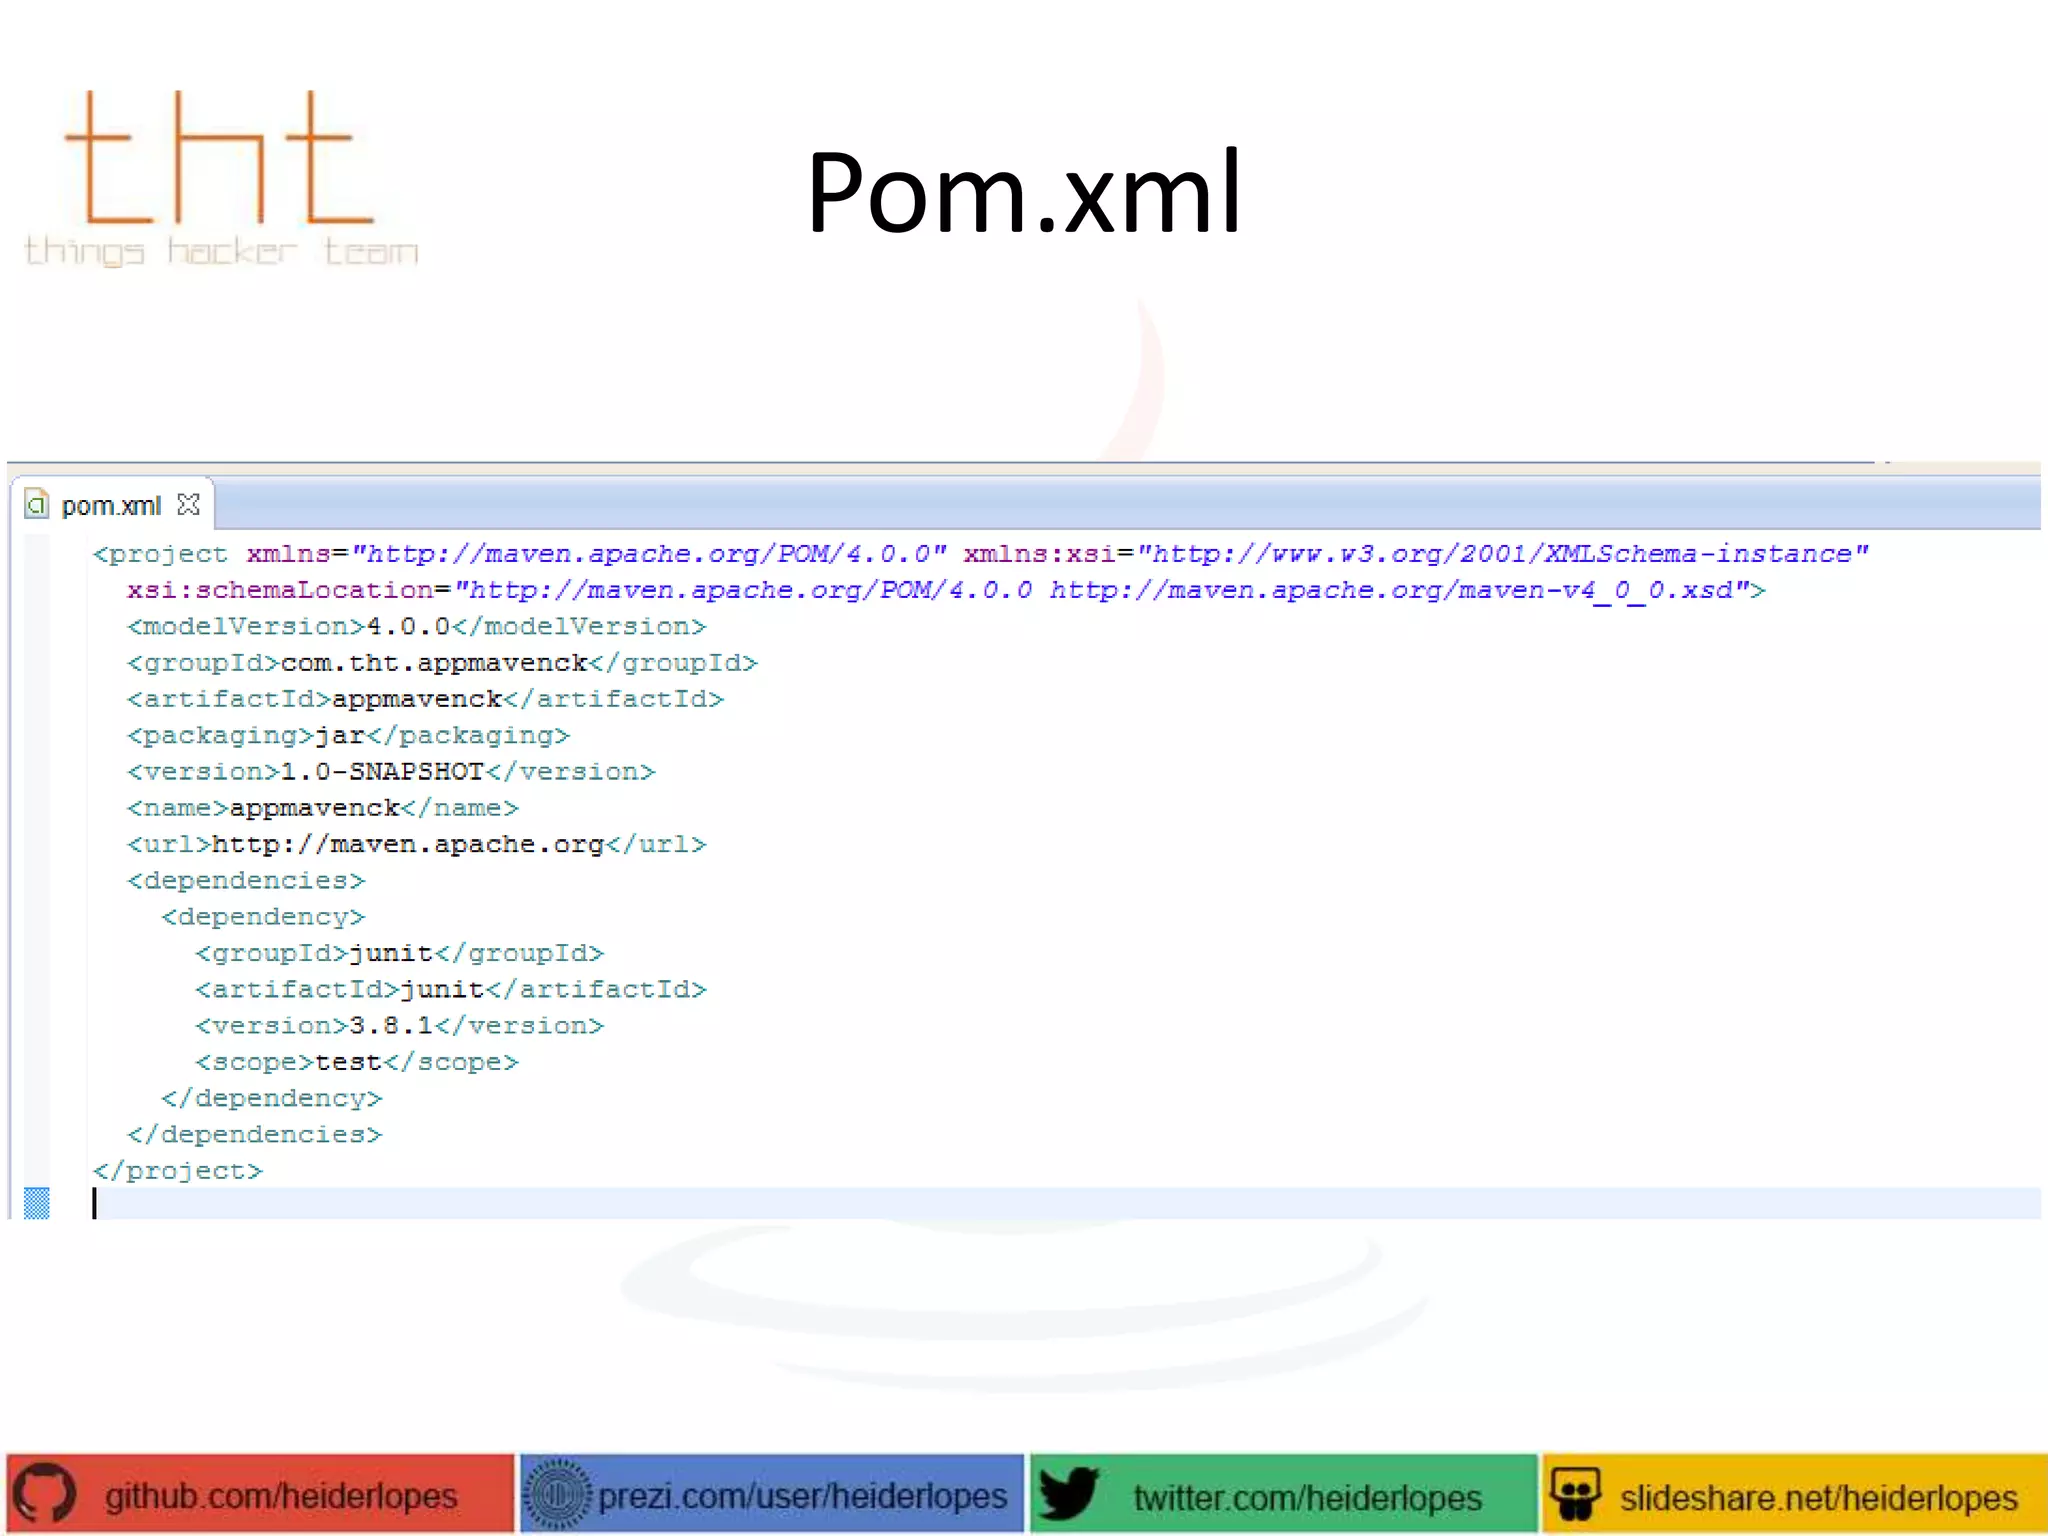
Task: Click the opening dependencies tag
Action: click(246, 881)
